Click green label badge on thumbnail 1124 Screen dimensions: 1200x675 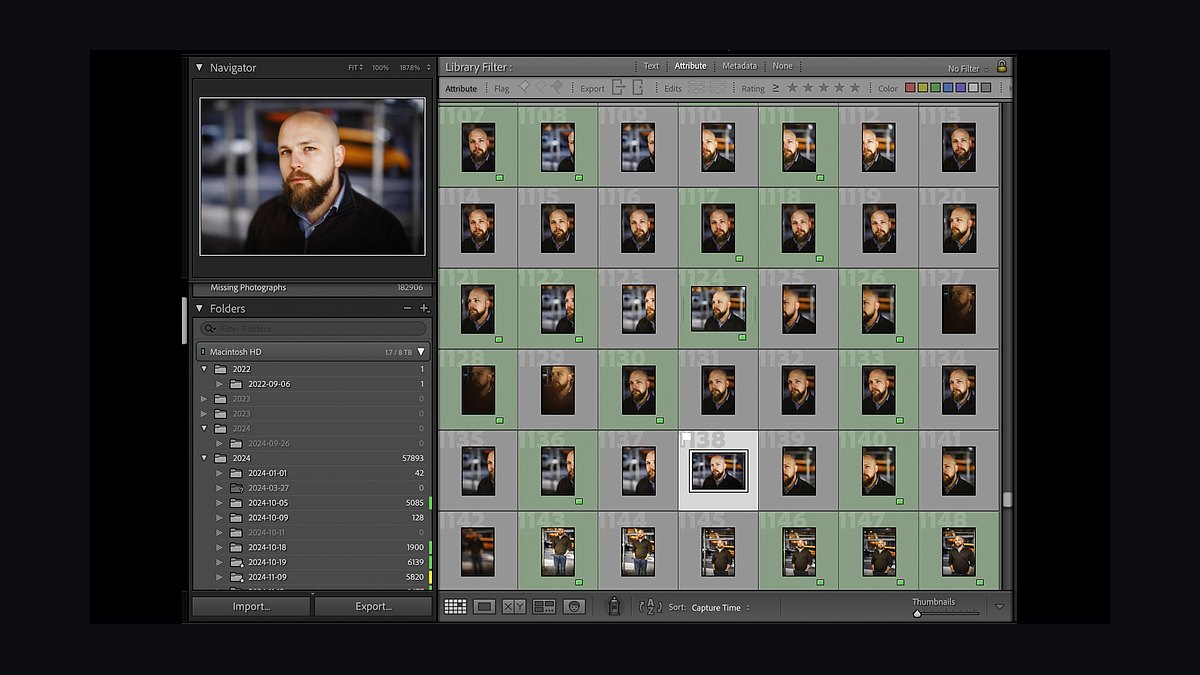[x=742, y=338]
